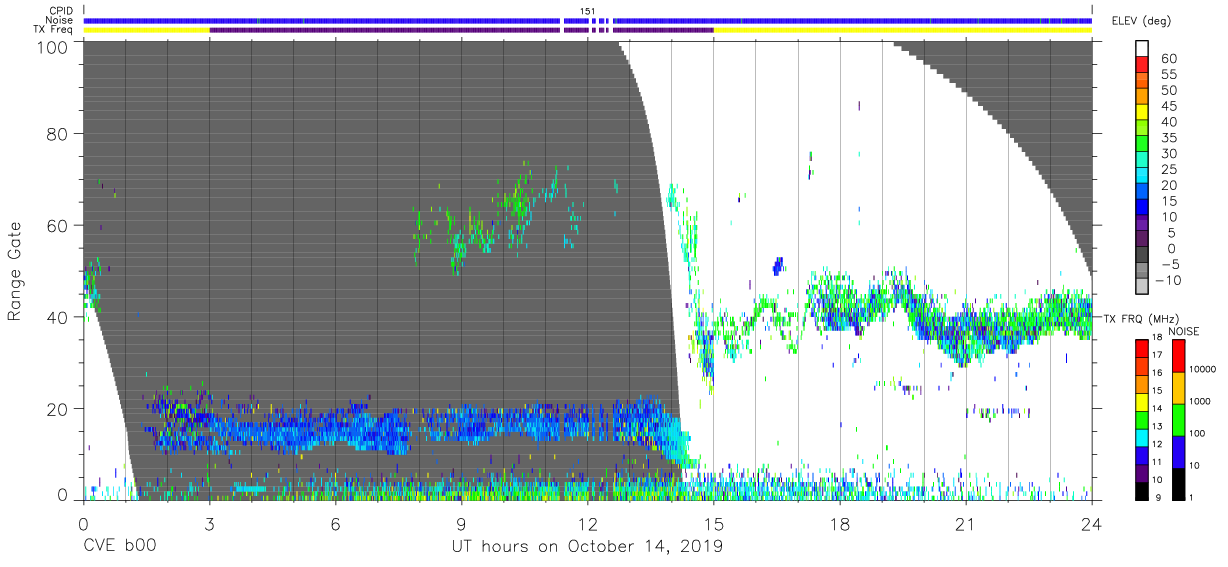Pick the yellow segment of ELEV colorbar
The height and width of the screenshot is (567, 1228).
tap(1144, 113)
